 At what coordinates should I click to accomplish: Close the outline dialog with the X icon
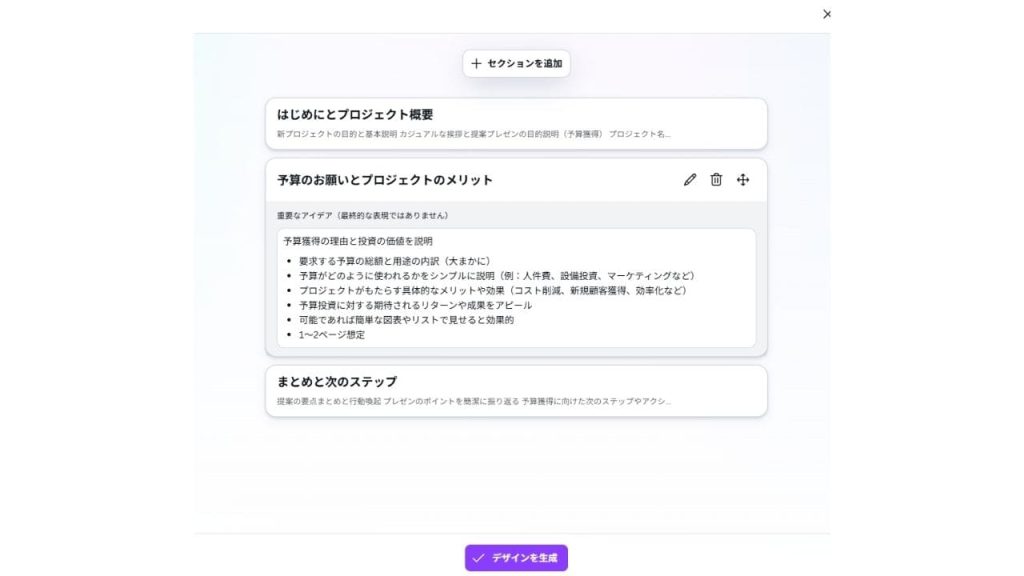[x=826, y=14]
